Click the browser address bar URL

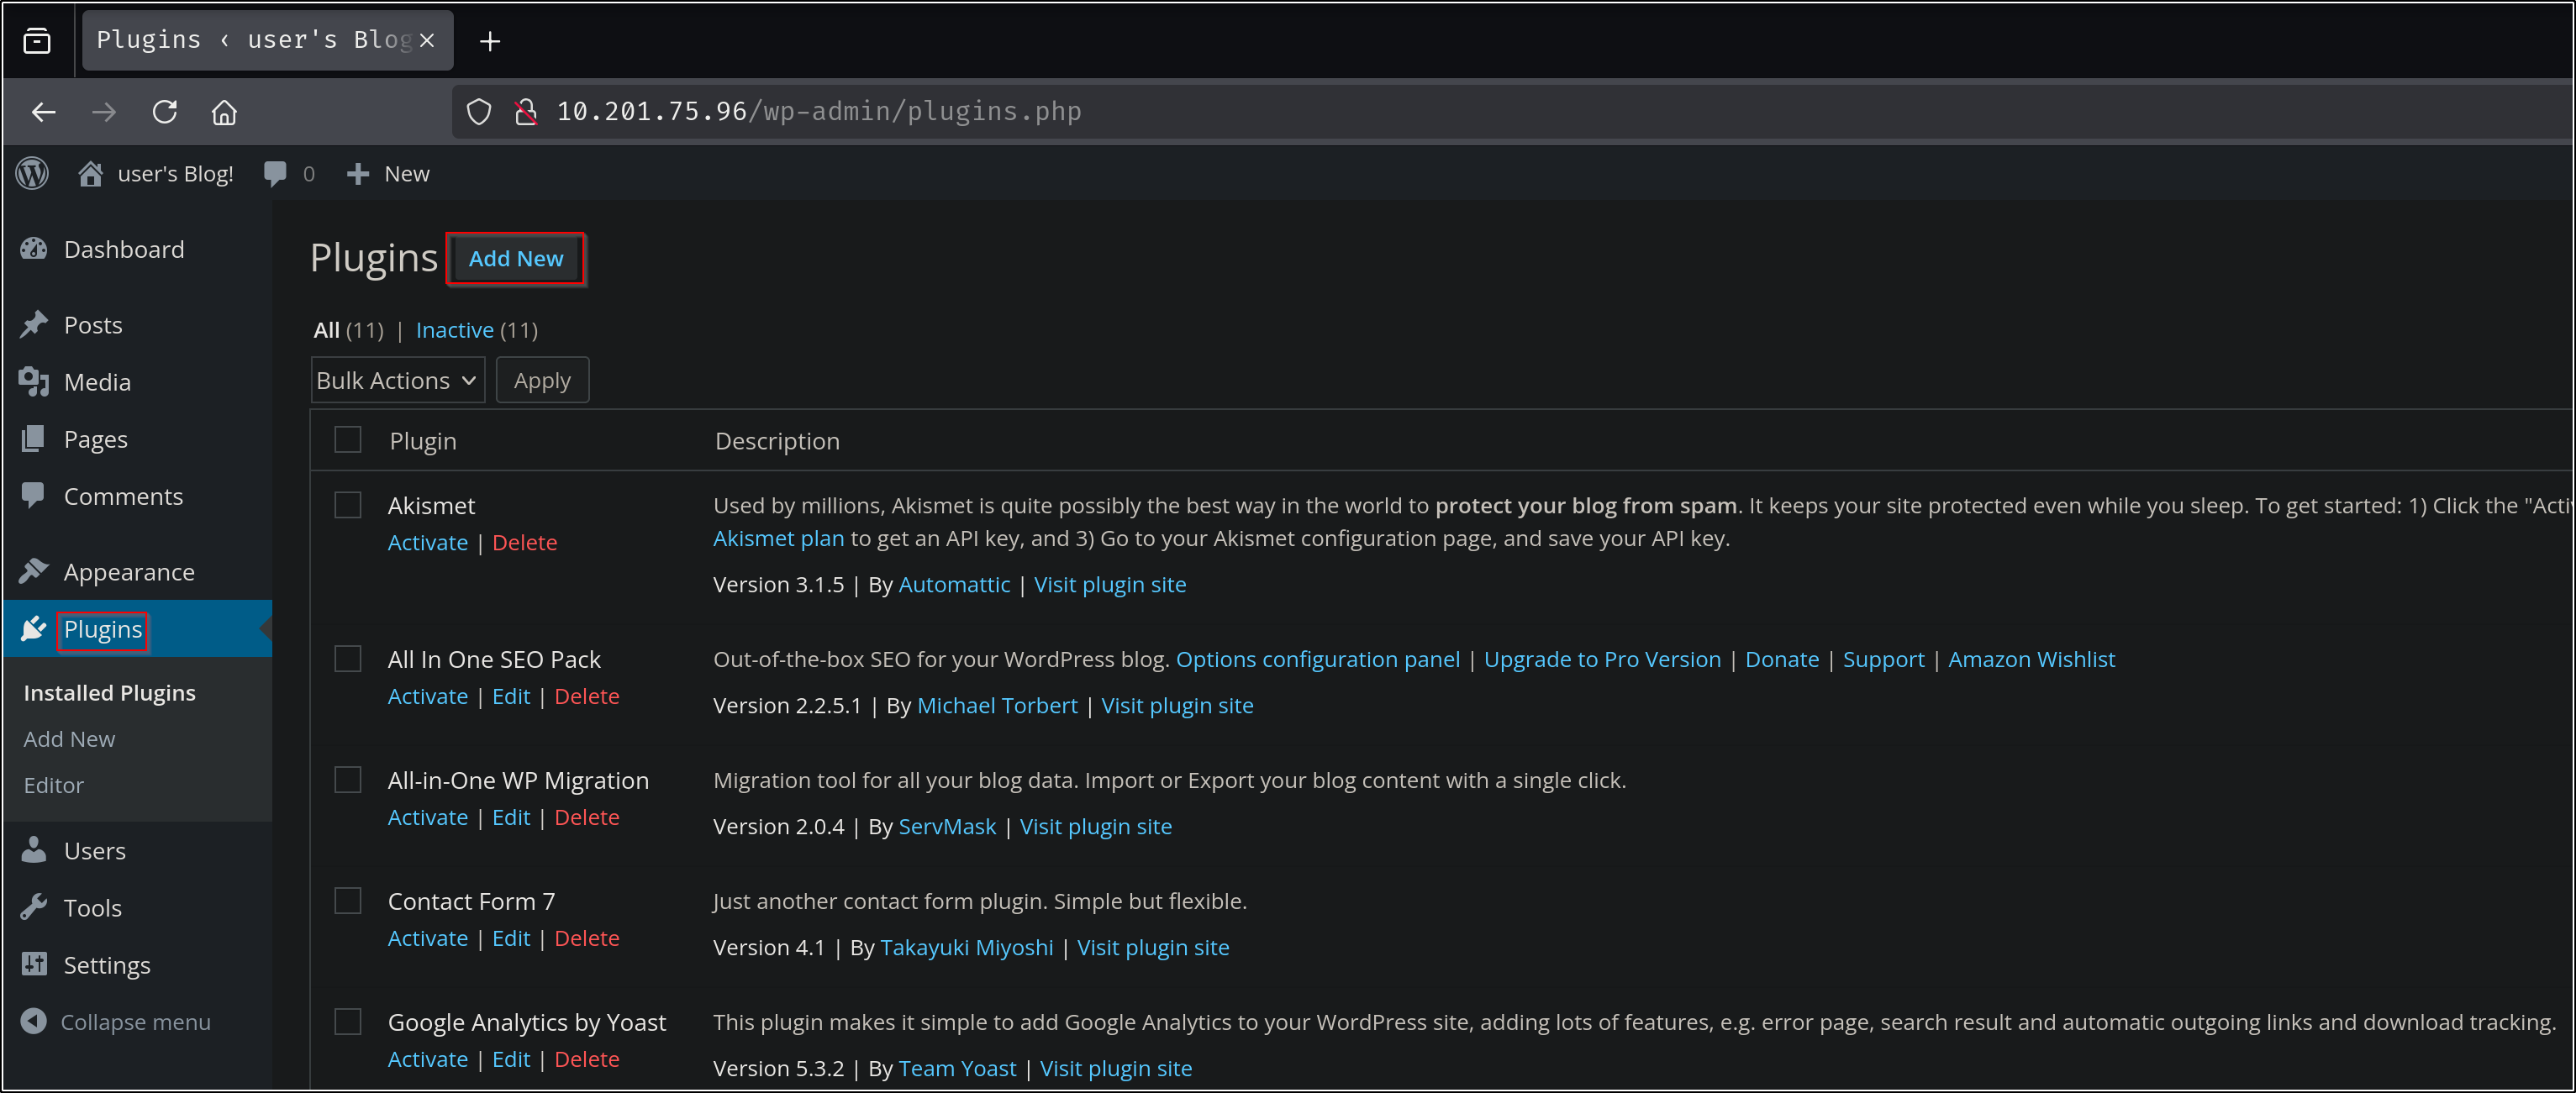[x=818, y=112]
